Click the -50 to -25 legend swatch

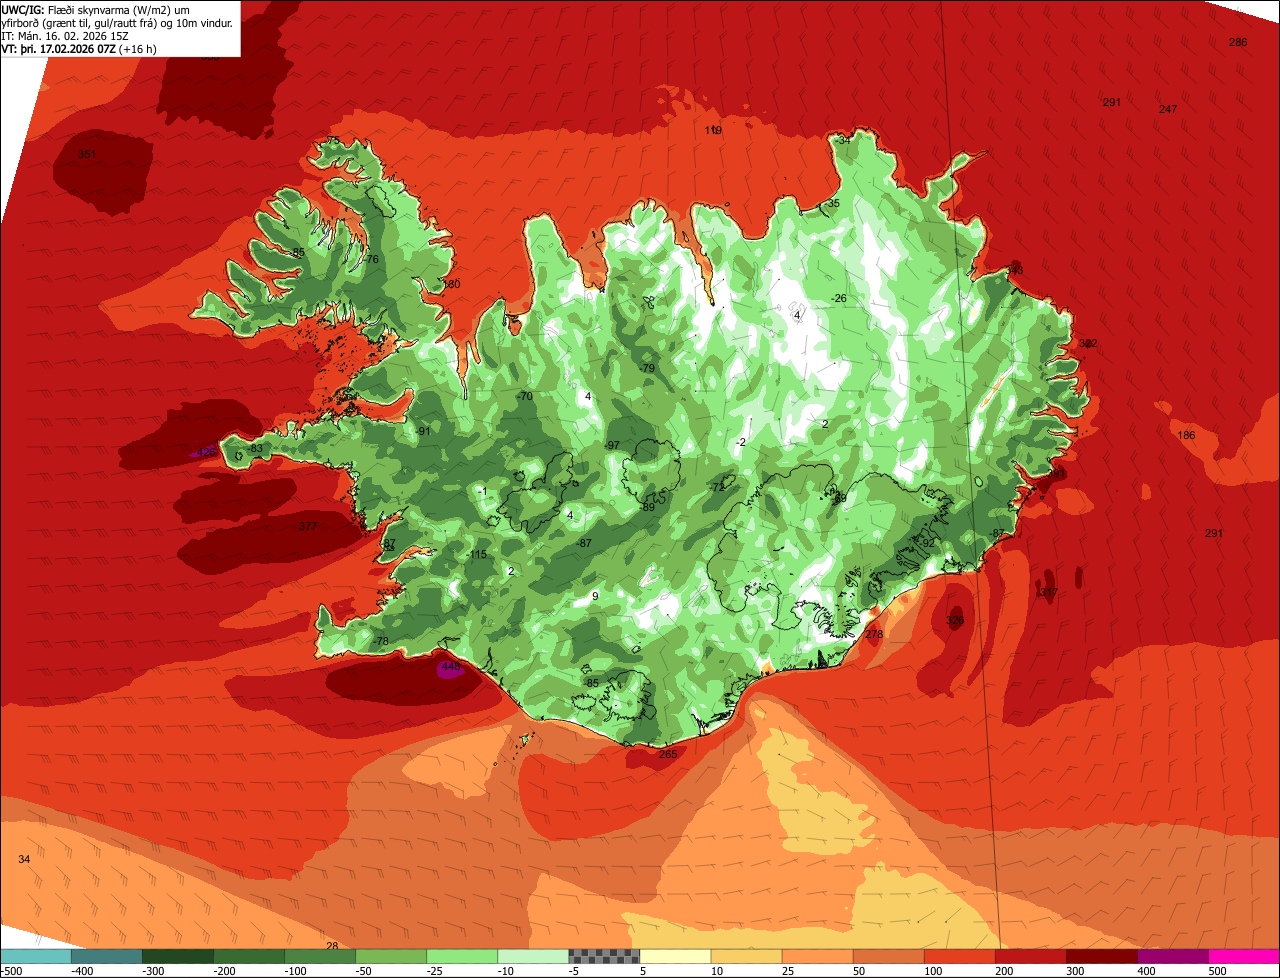click(391, 957)
